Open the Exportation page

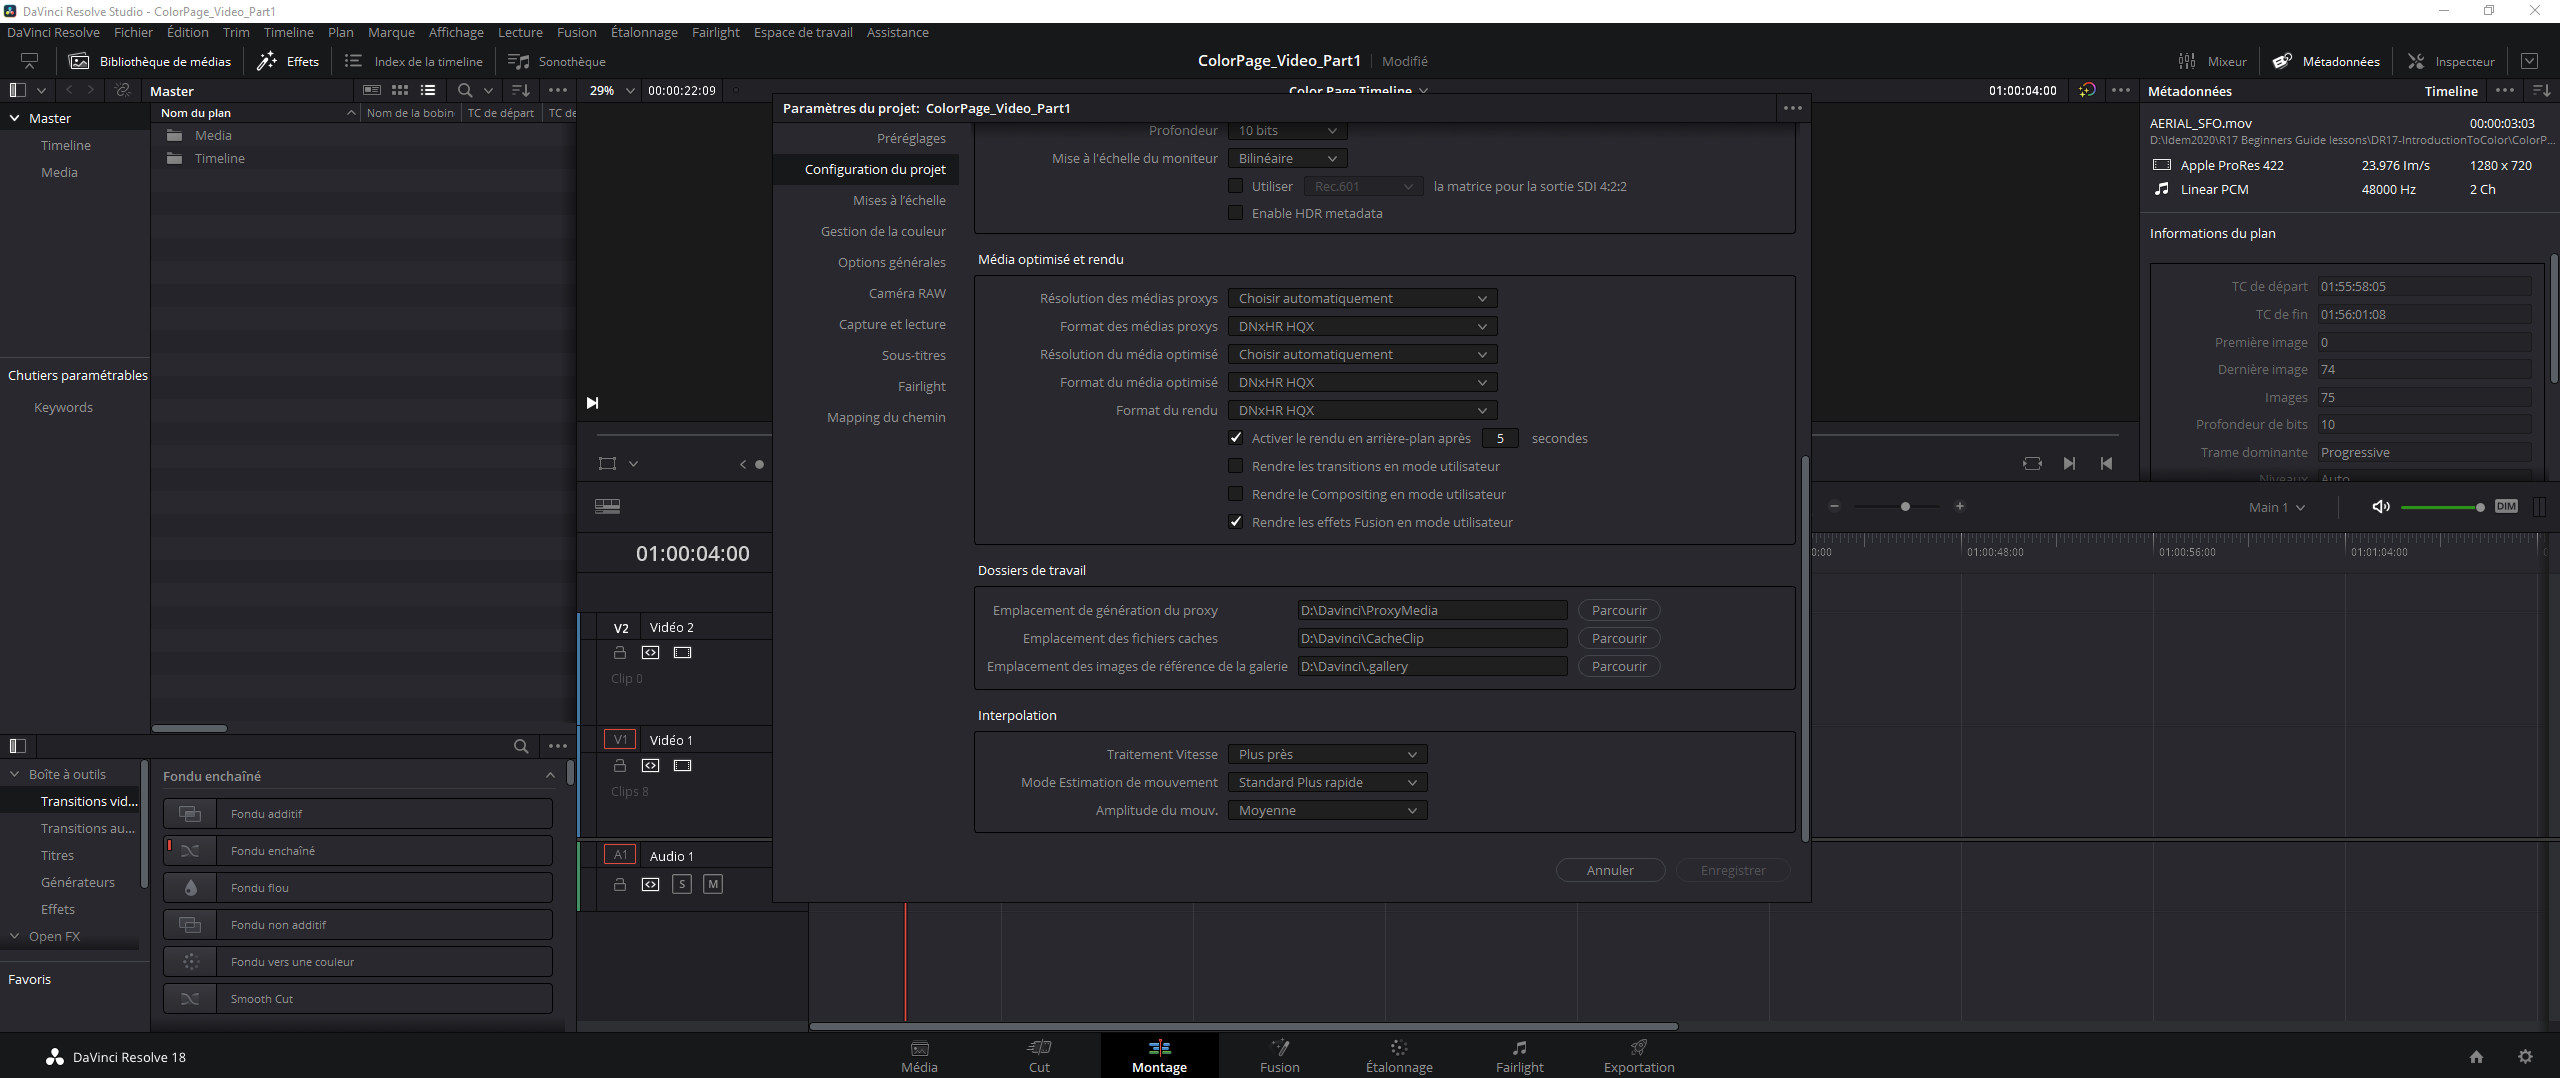(x=1639, y=1055)
